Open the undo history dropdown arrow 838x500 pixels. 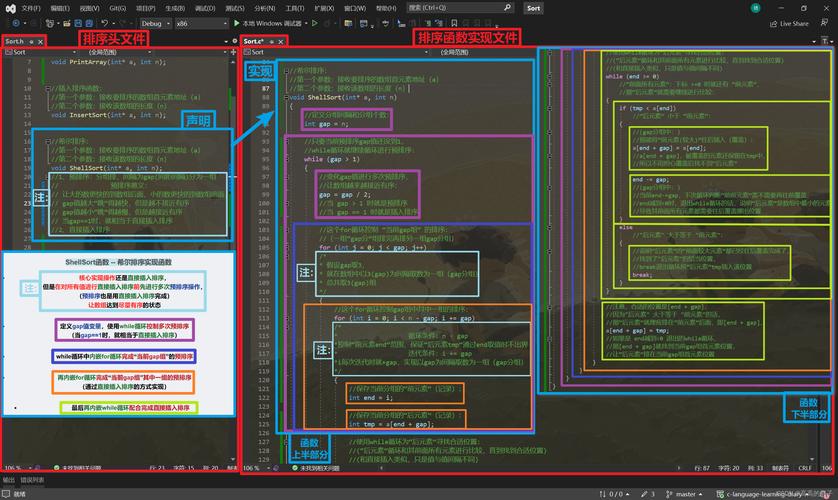[x=113, y=24]
